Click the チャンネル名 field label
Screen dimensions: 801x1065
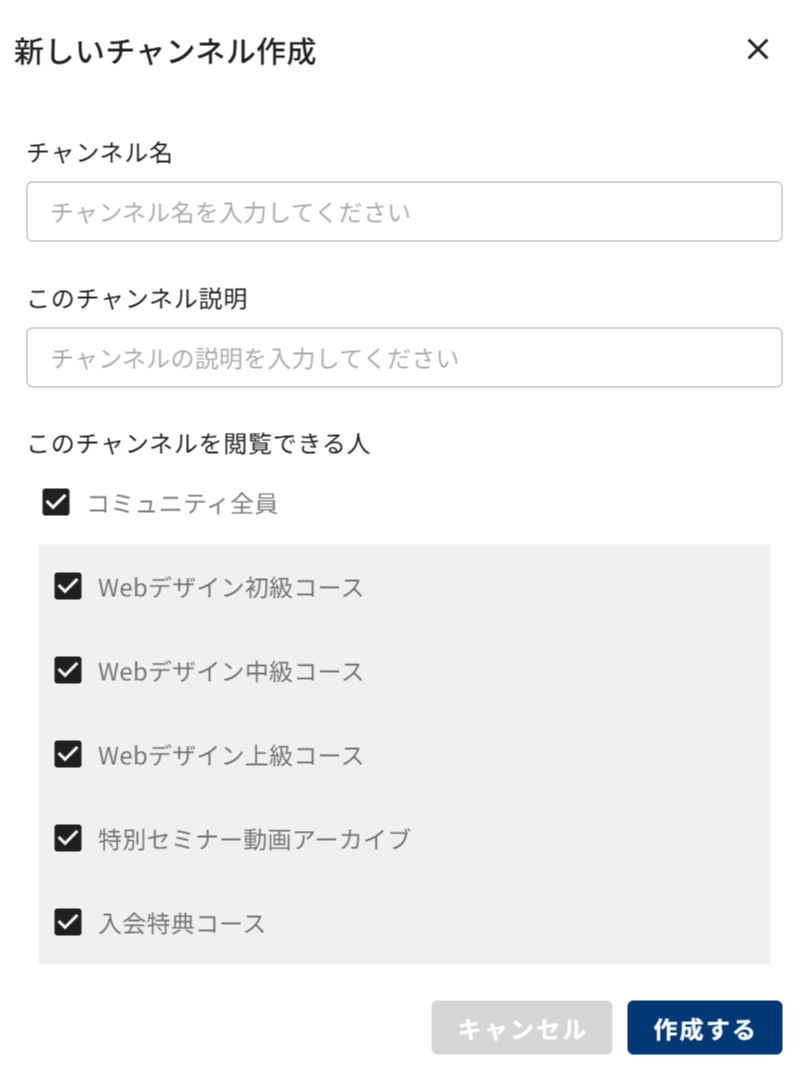tap(99, 152)
